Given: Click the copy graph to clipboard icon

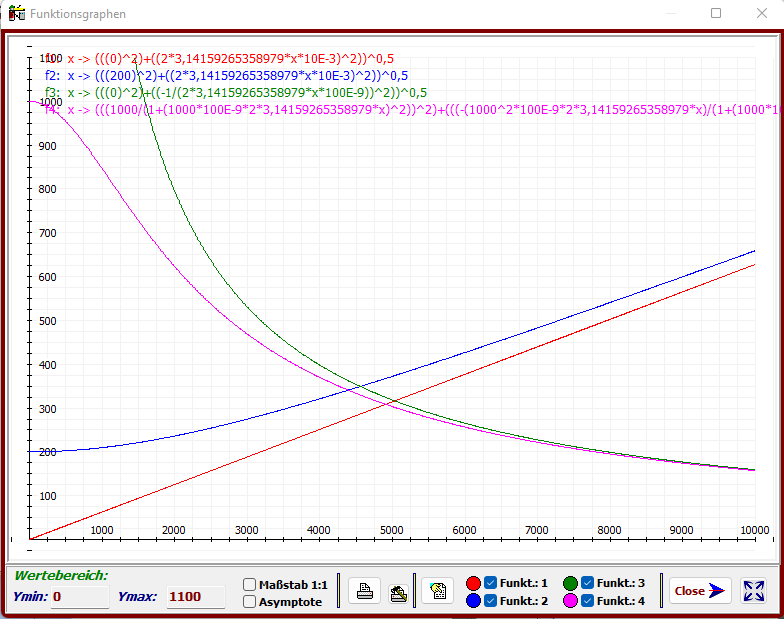Looking at the screenshot, I should click(437, 591).
